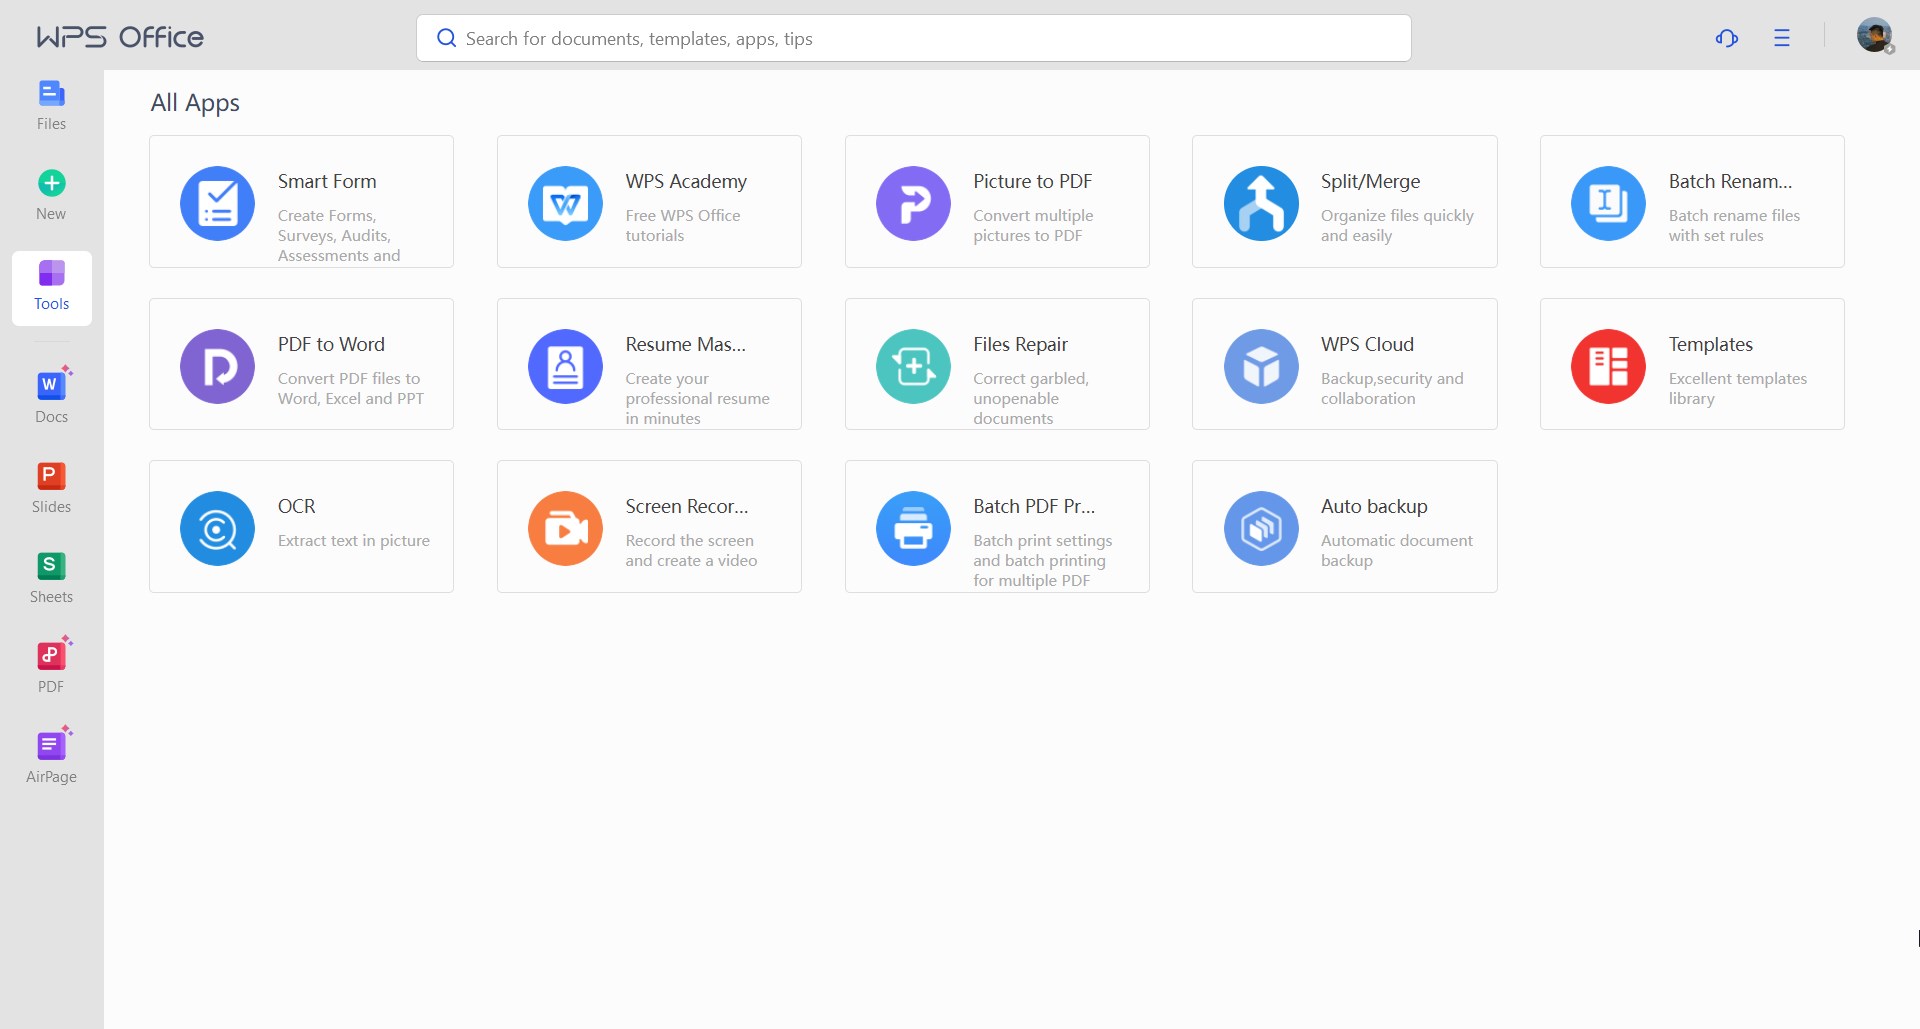Click the document search field
1920x1029 pixels.
[x=913, y=38]
